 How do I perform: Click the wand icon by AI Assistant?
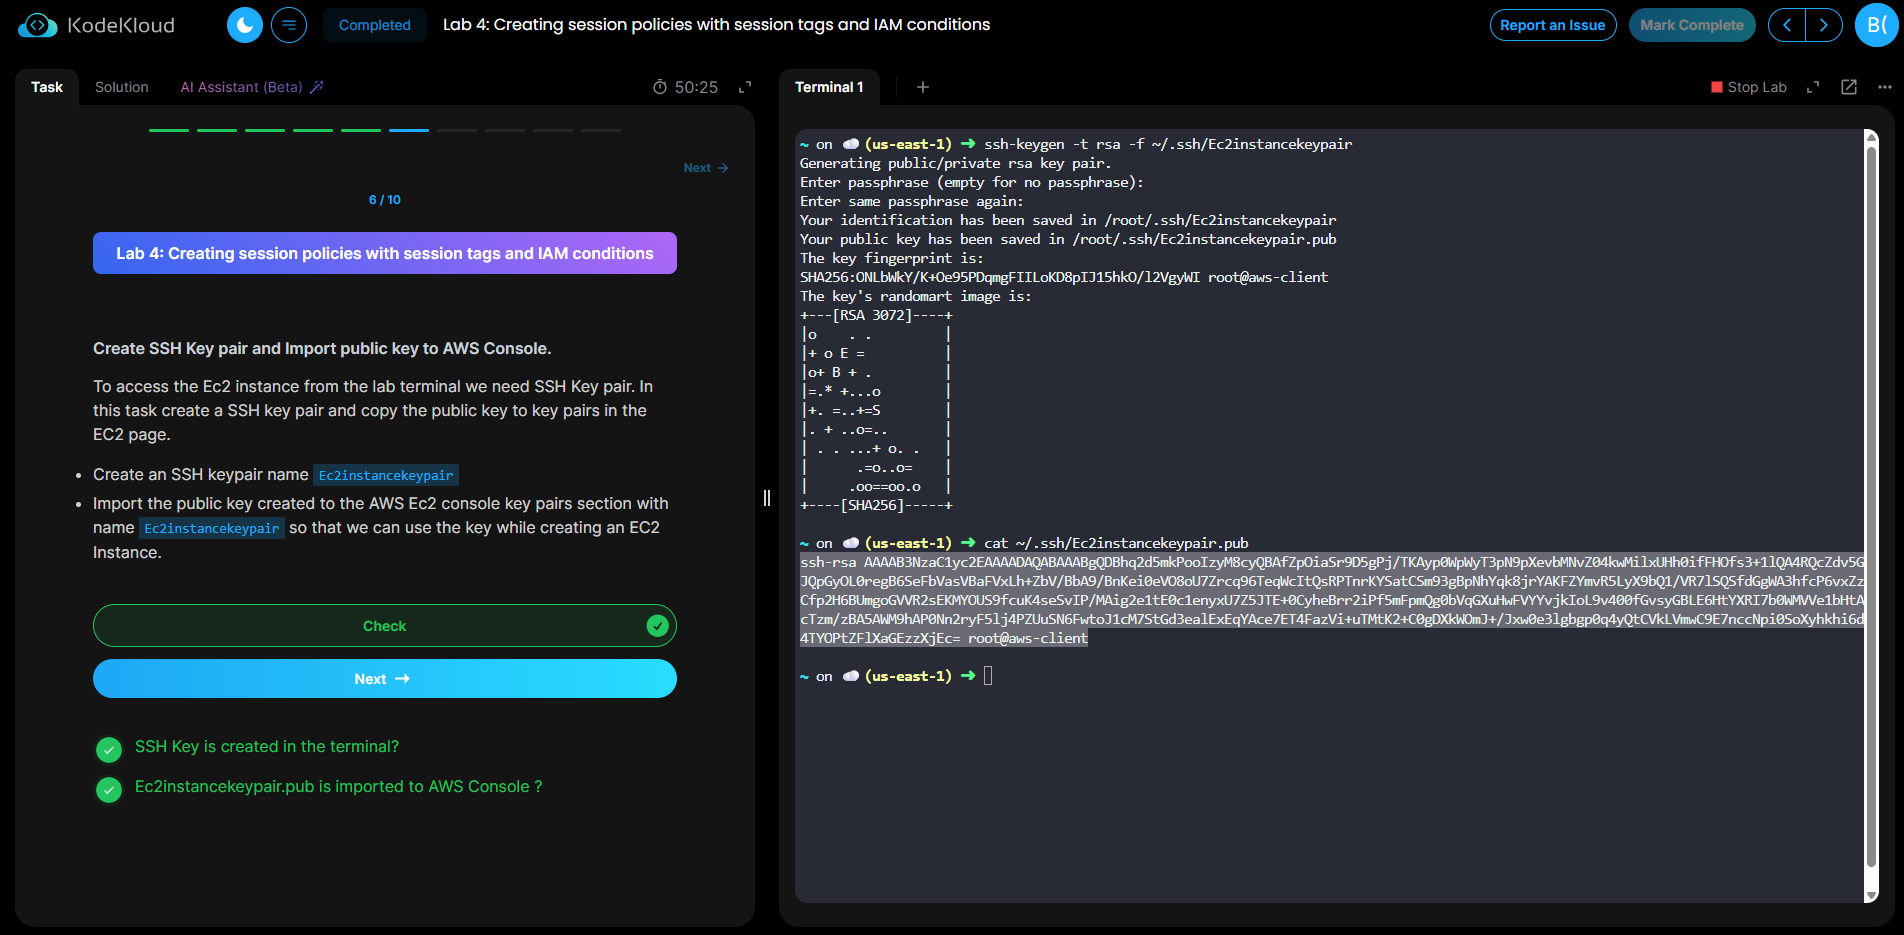[317, 87]
